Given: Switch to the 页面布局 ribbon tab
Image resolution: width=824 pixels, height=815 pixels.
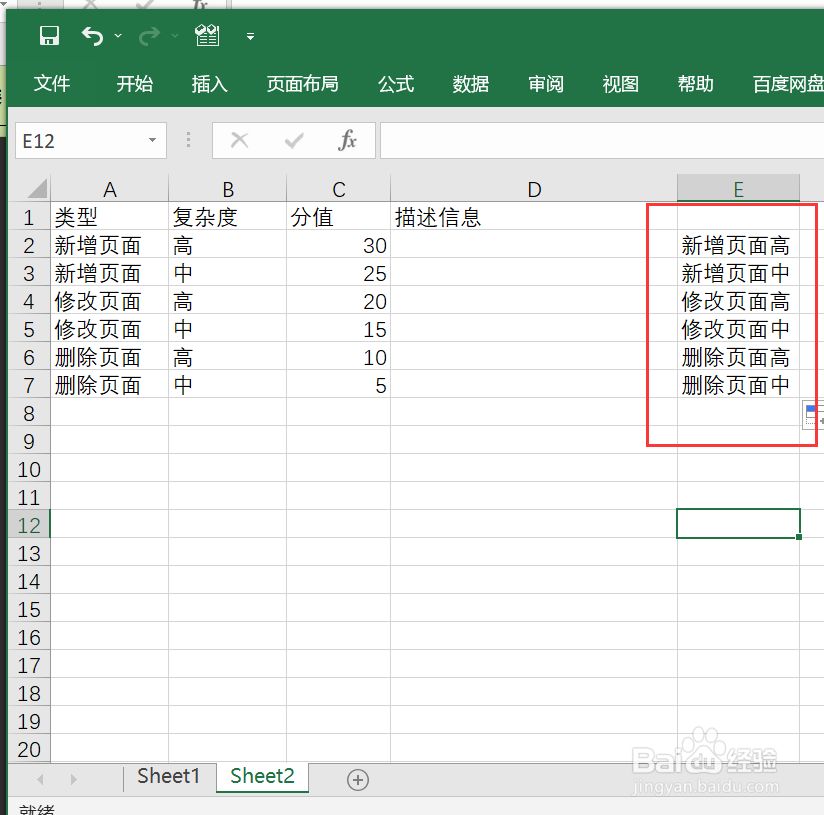Looking at the screenshot, I should click(x=302, y=84).
